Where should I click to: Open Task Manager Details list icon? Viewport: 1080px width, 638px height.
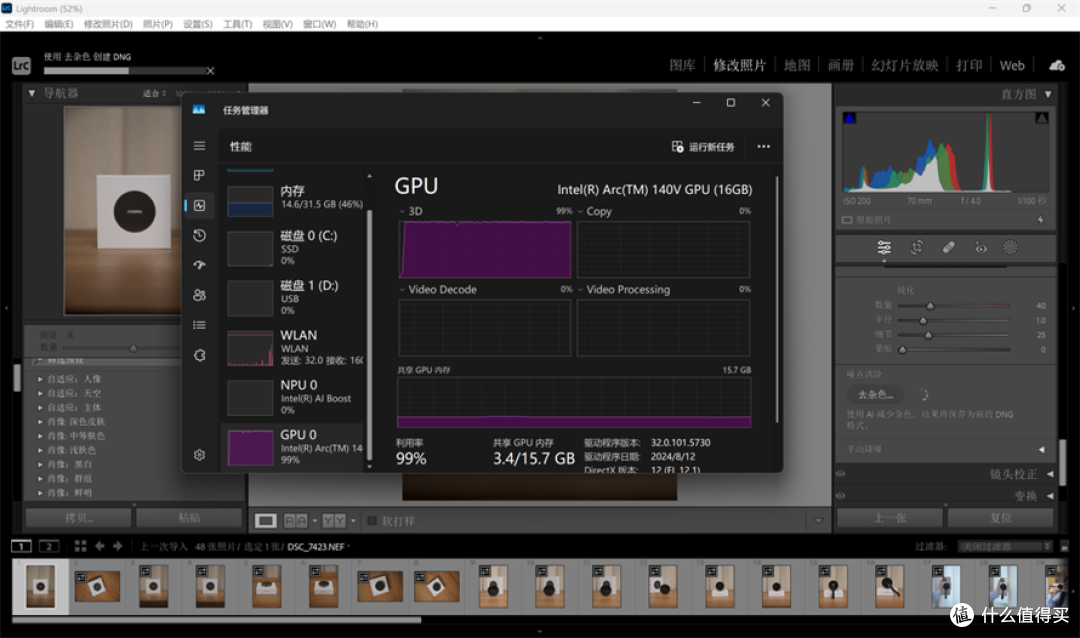[199, 325]
